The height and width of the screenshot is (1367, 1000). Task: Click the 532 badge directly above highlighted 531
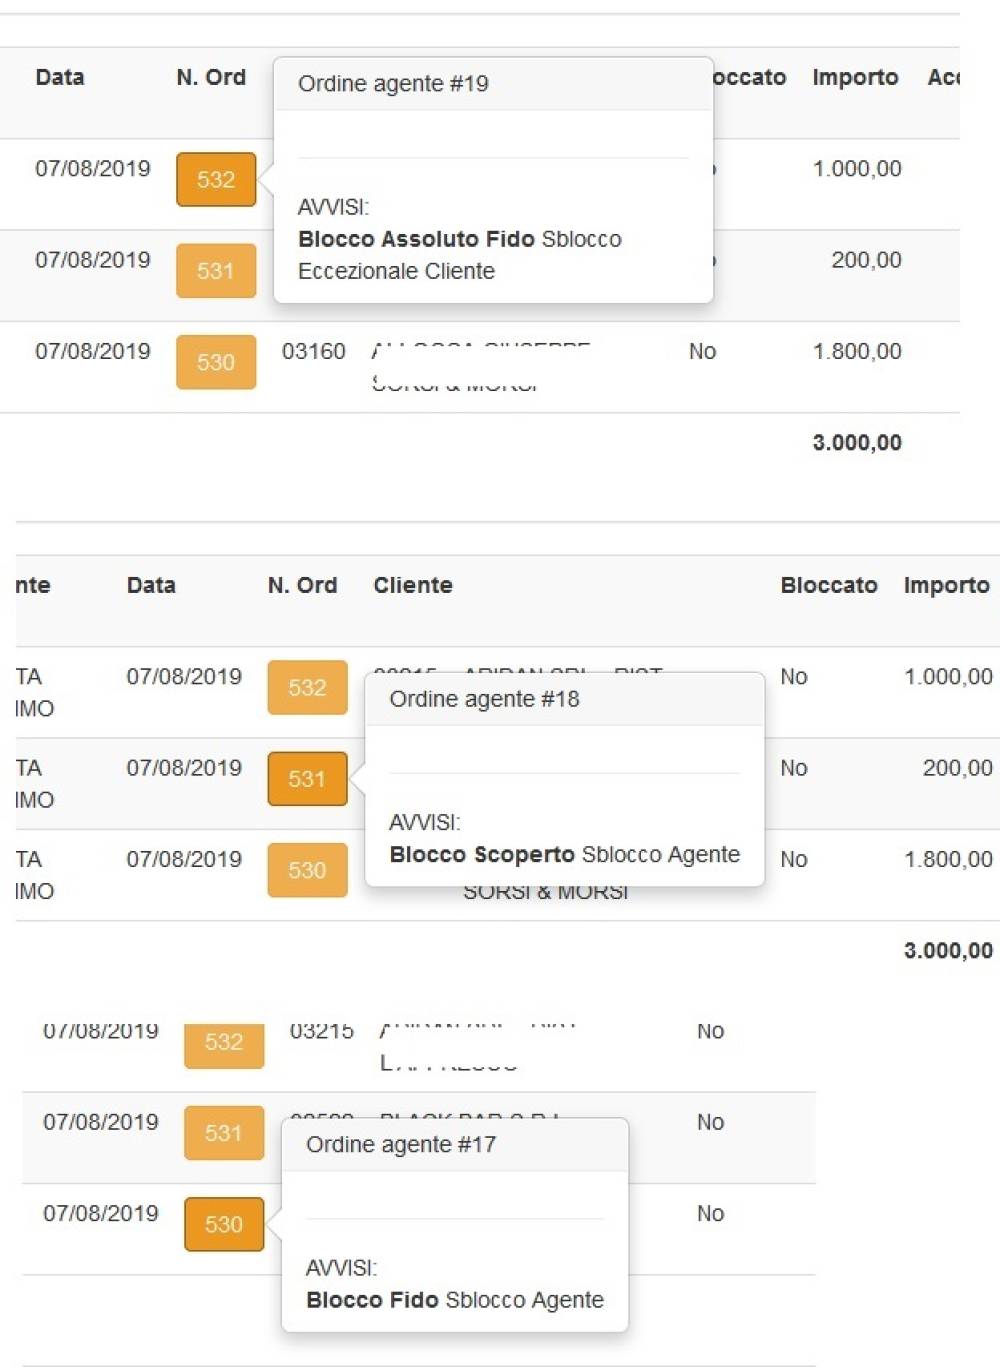pos(307,688)
